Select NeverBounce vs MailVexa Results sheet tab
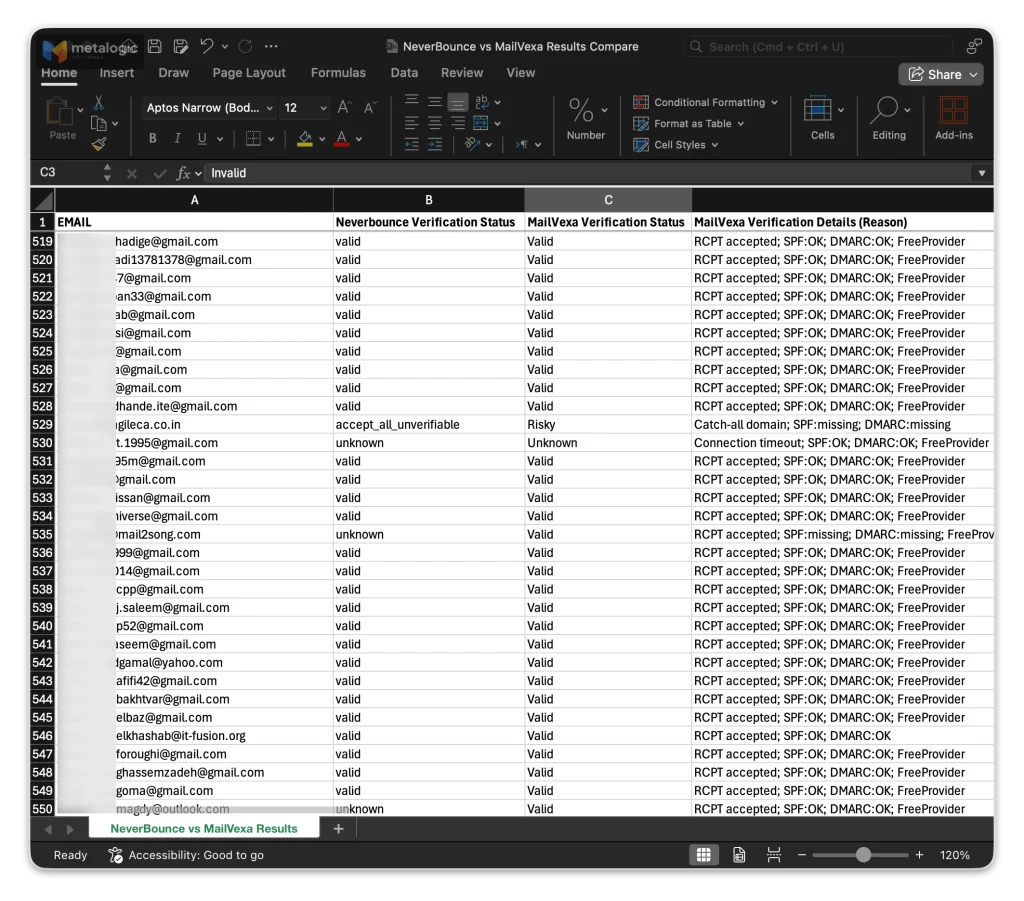 coord(204,829)
